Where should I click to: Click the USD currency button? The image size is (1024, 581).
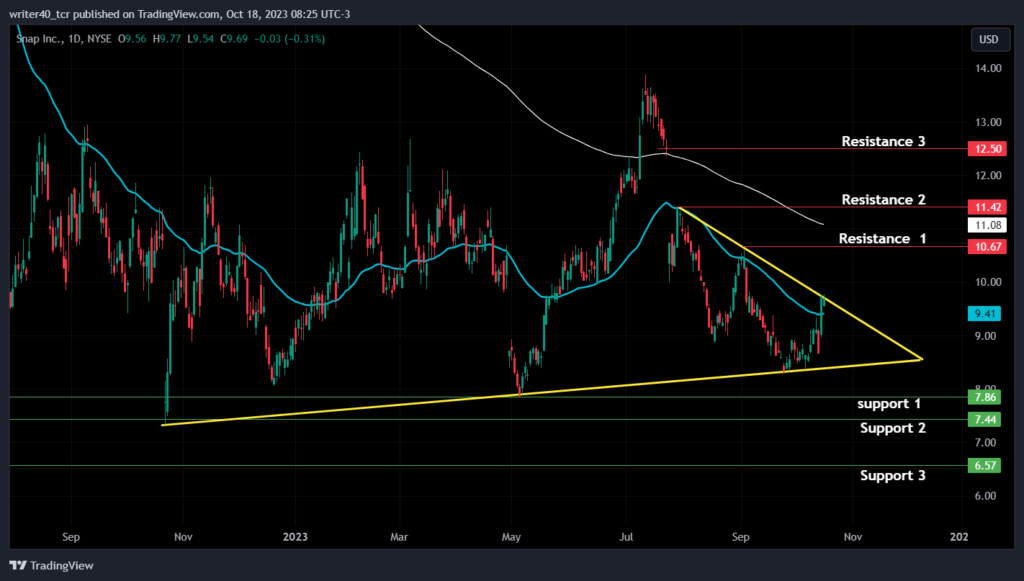988,39
